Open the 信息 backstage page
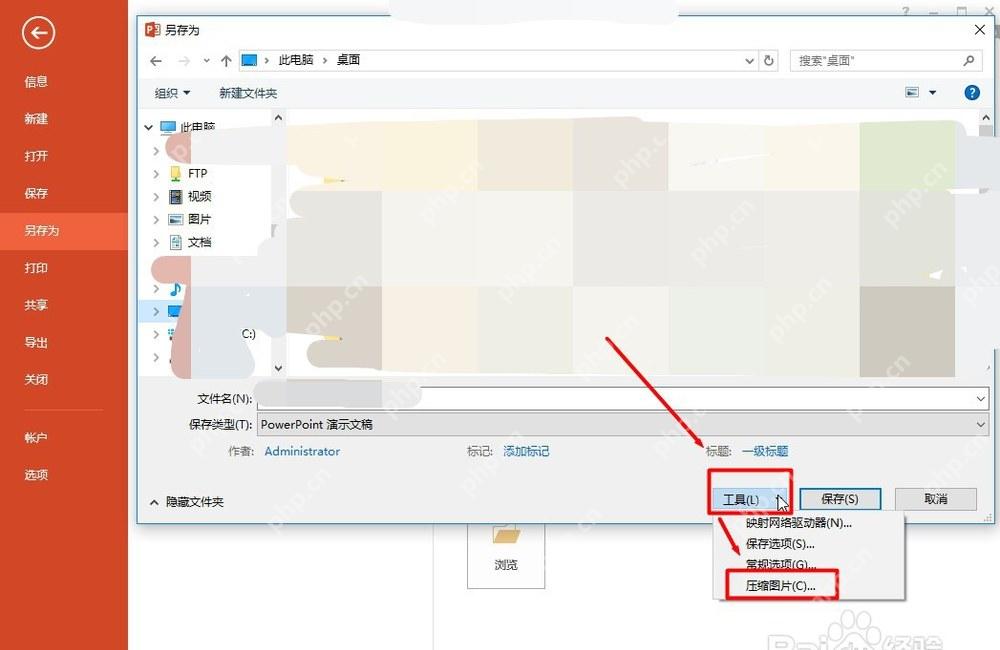Screen dimensions: 1000x650 tap(36, 82)
